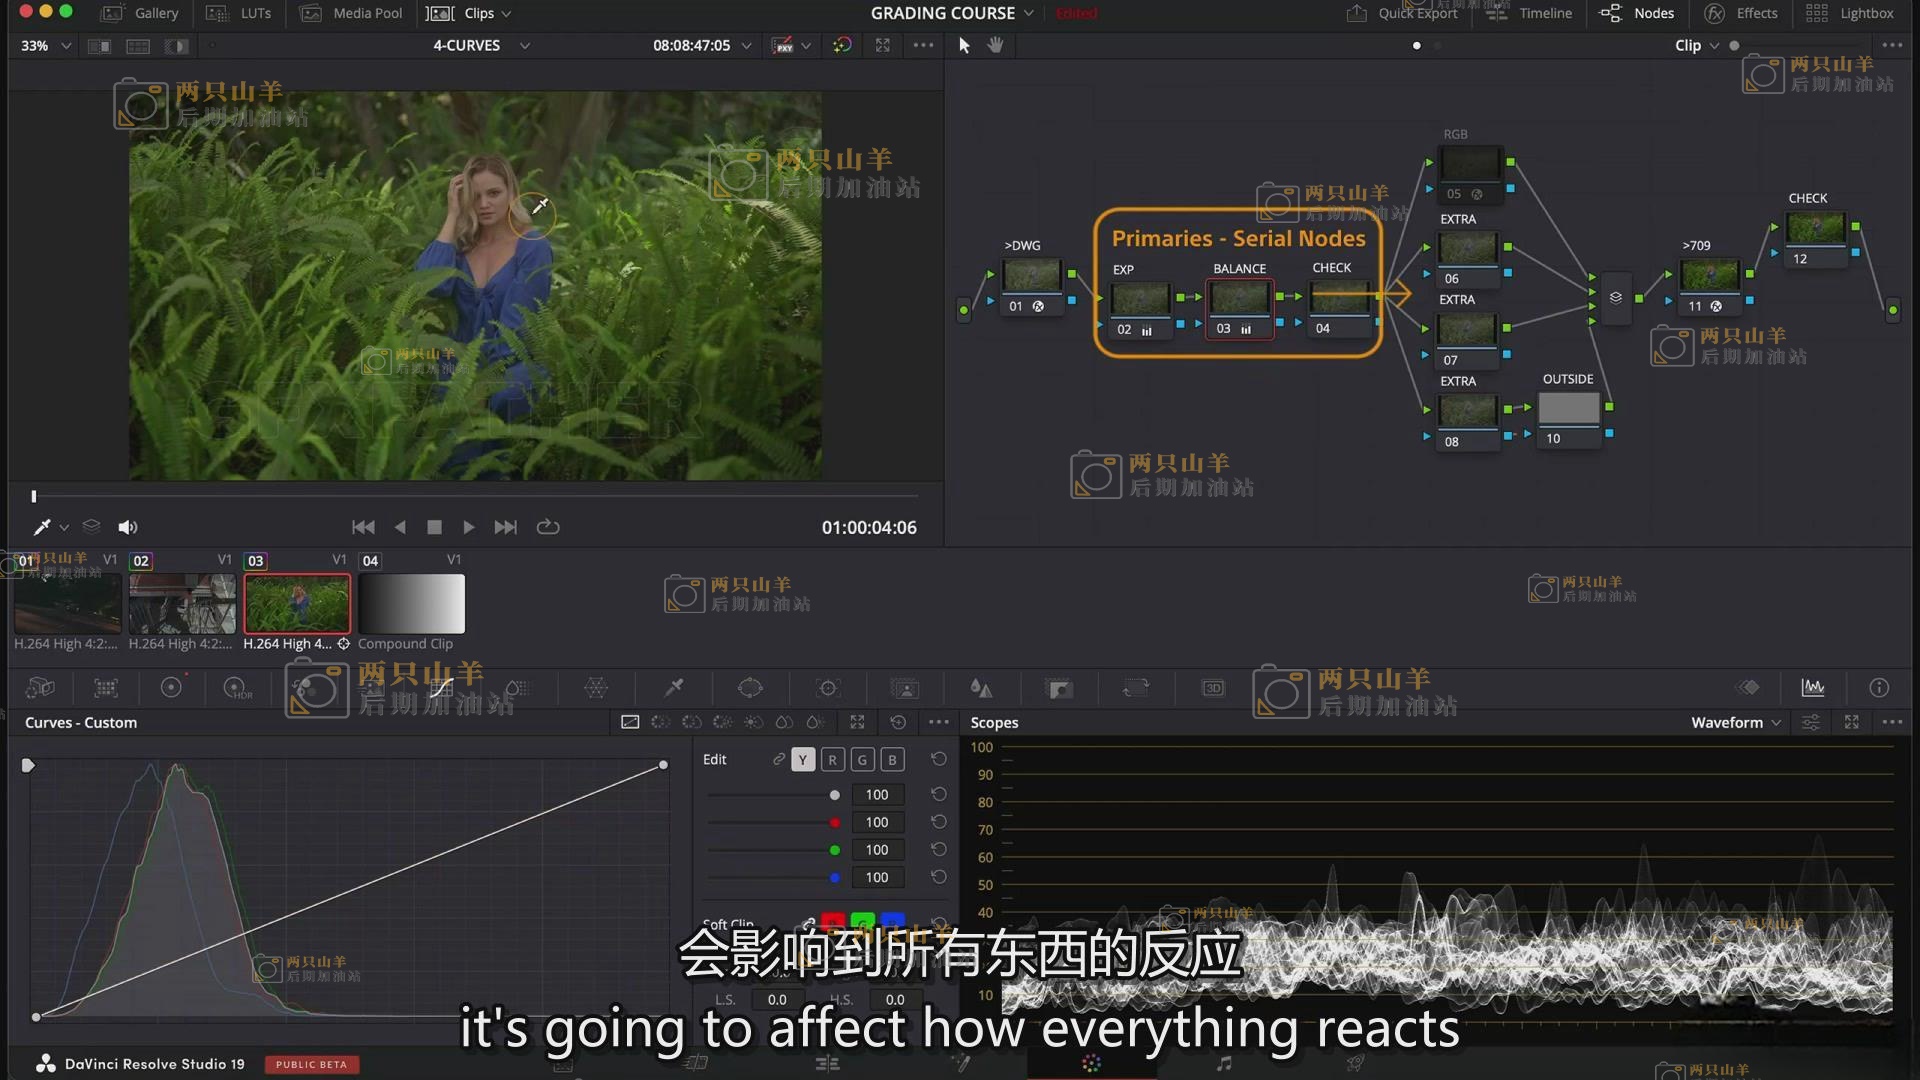Enable the Y luminance curve channel

(803, 760)
